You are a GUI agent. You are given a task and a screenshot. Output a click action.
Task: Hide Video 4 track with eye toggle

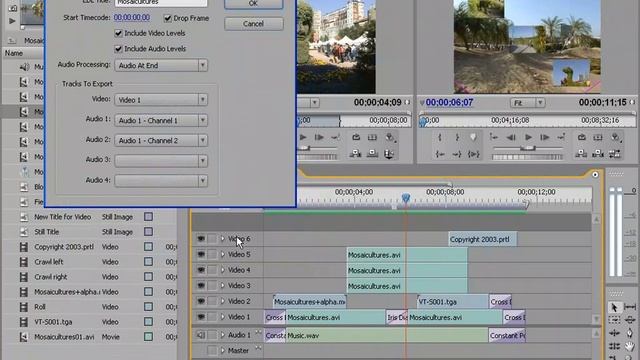pos(201,270)
